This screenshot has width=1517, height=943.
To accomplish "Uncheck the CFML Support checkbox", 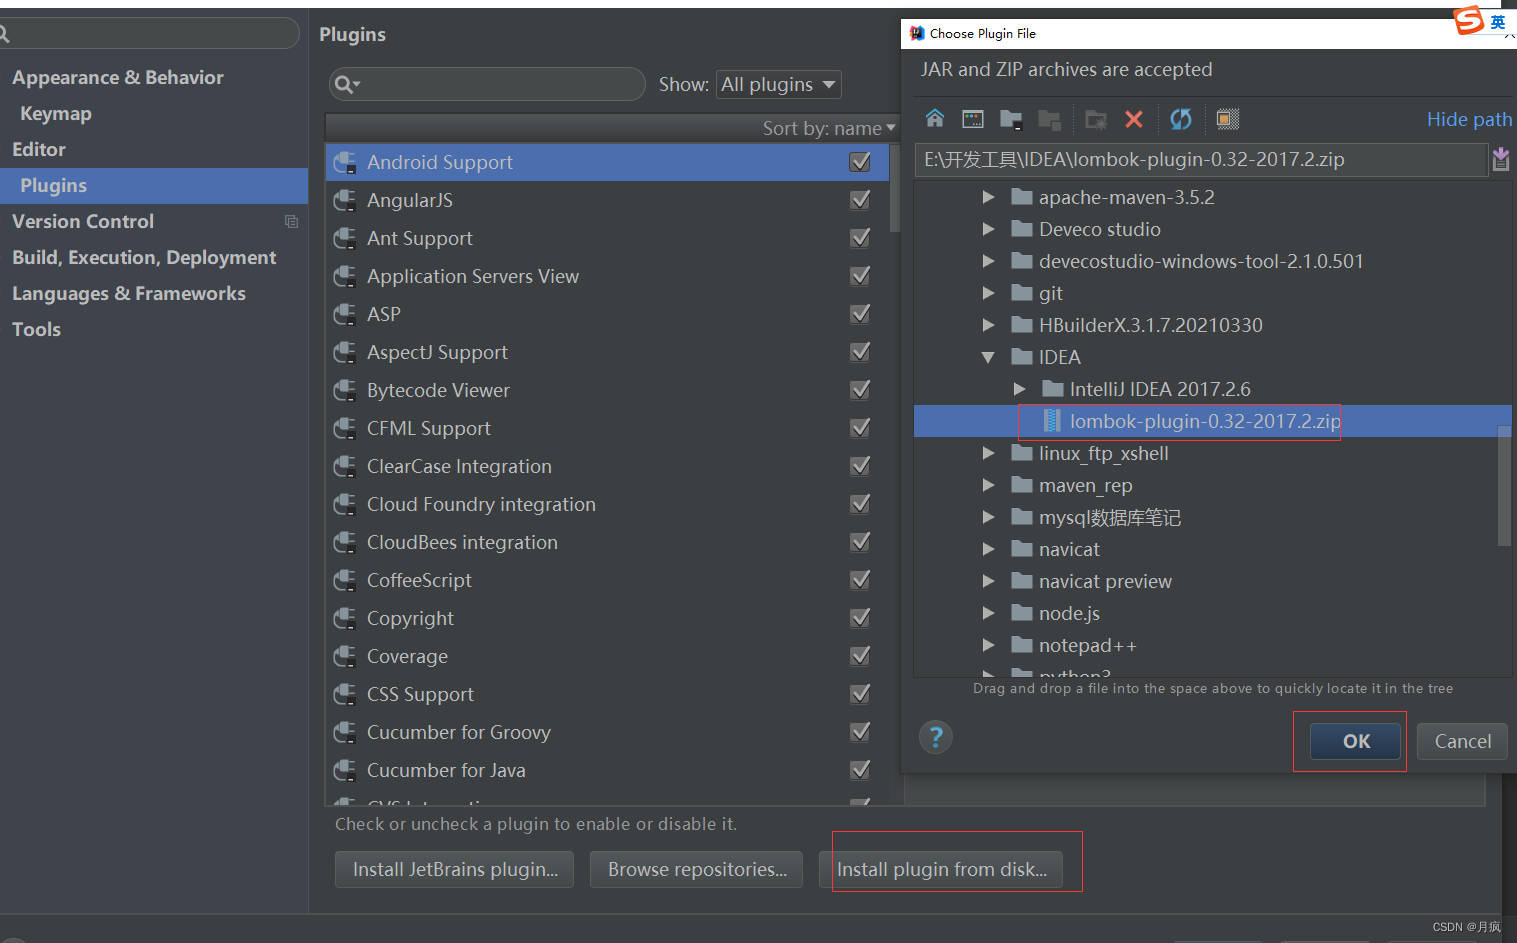I will point(860,428).
